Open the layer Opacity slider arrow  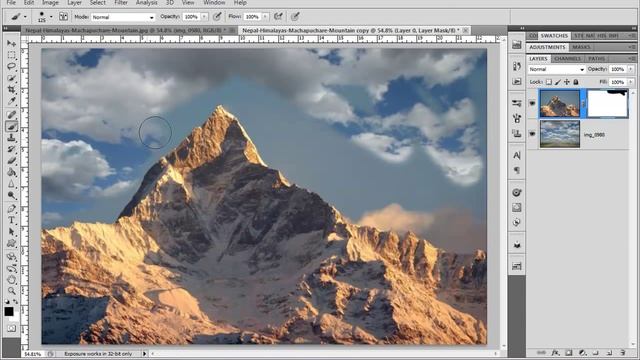click(x=631, y=69)
